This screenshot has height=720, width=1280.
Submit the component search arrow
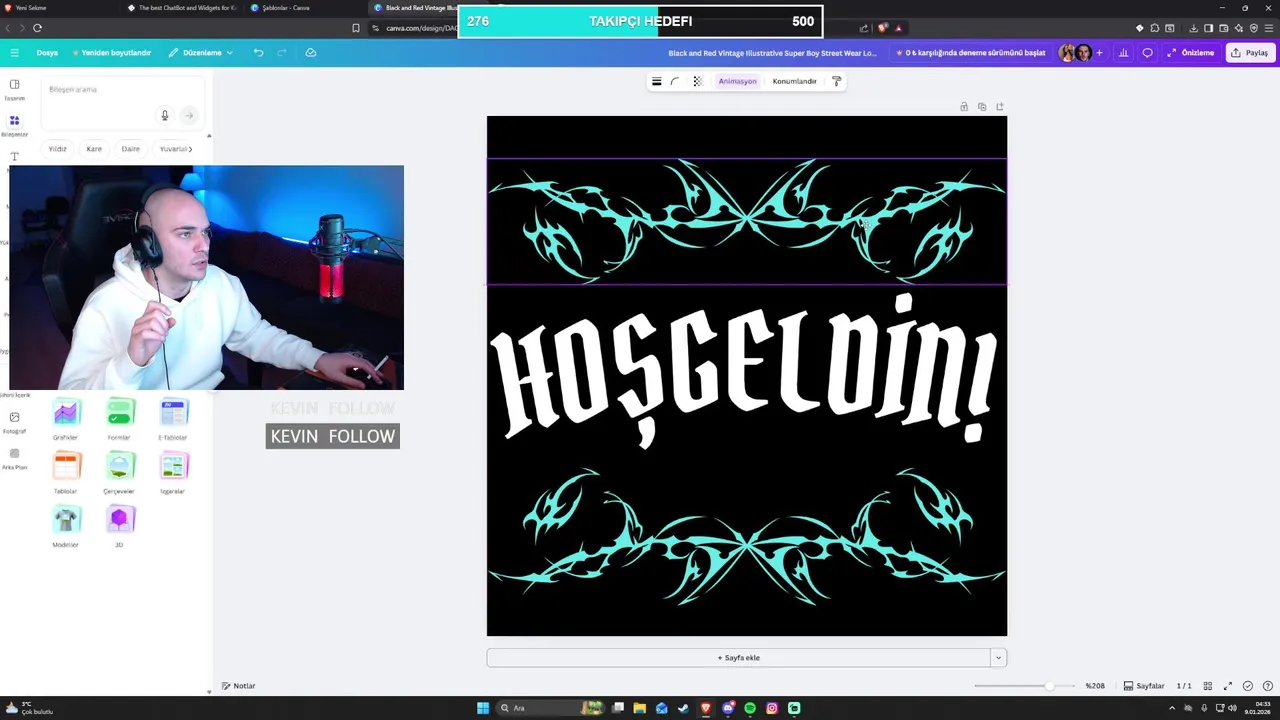tap(188, 115)
